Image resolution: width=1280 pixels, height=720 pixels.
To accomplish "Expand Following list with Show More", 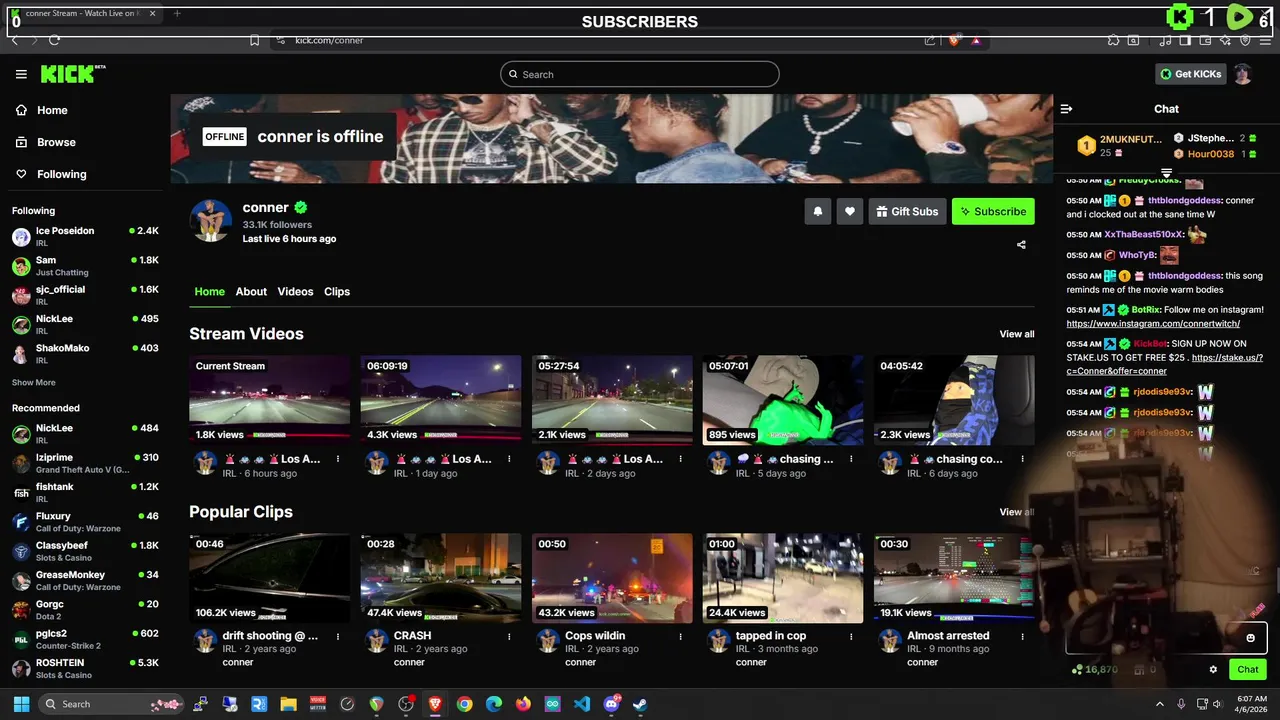I will 34,382.
